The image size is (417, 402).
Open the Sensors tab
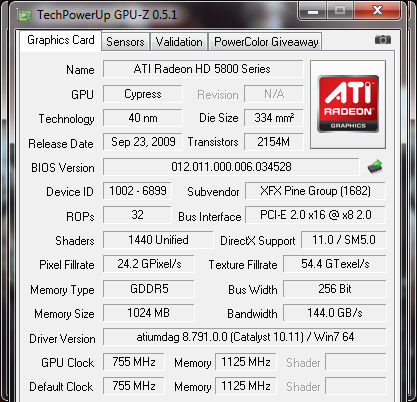pyautogui.click(x=125, y=42)
